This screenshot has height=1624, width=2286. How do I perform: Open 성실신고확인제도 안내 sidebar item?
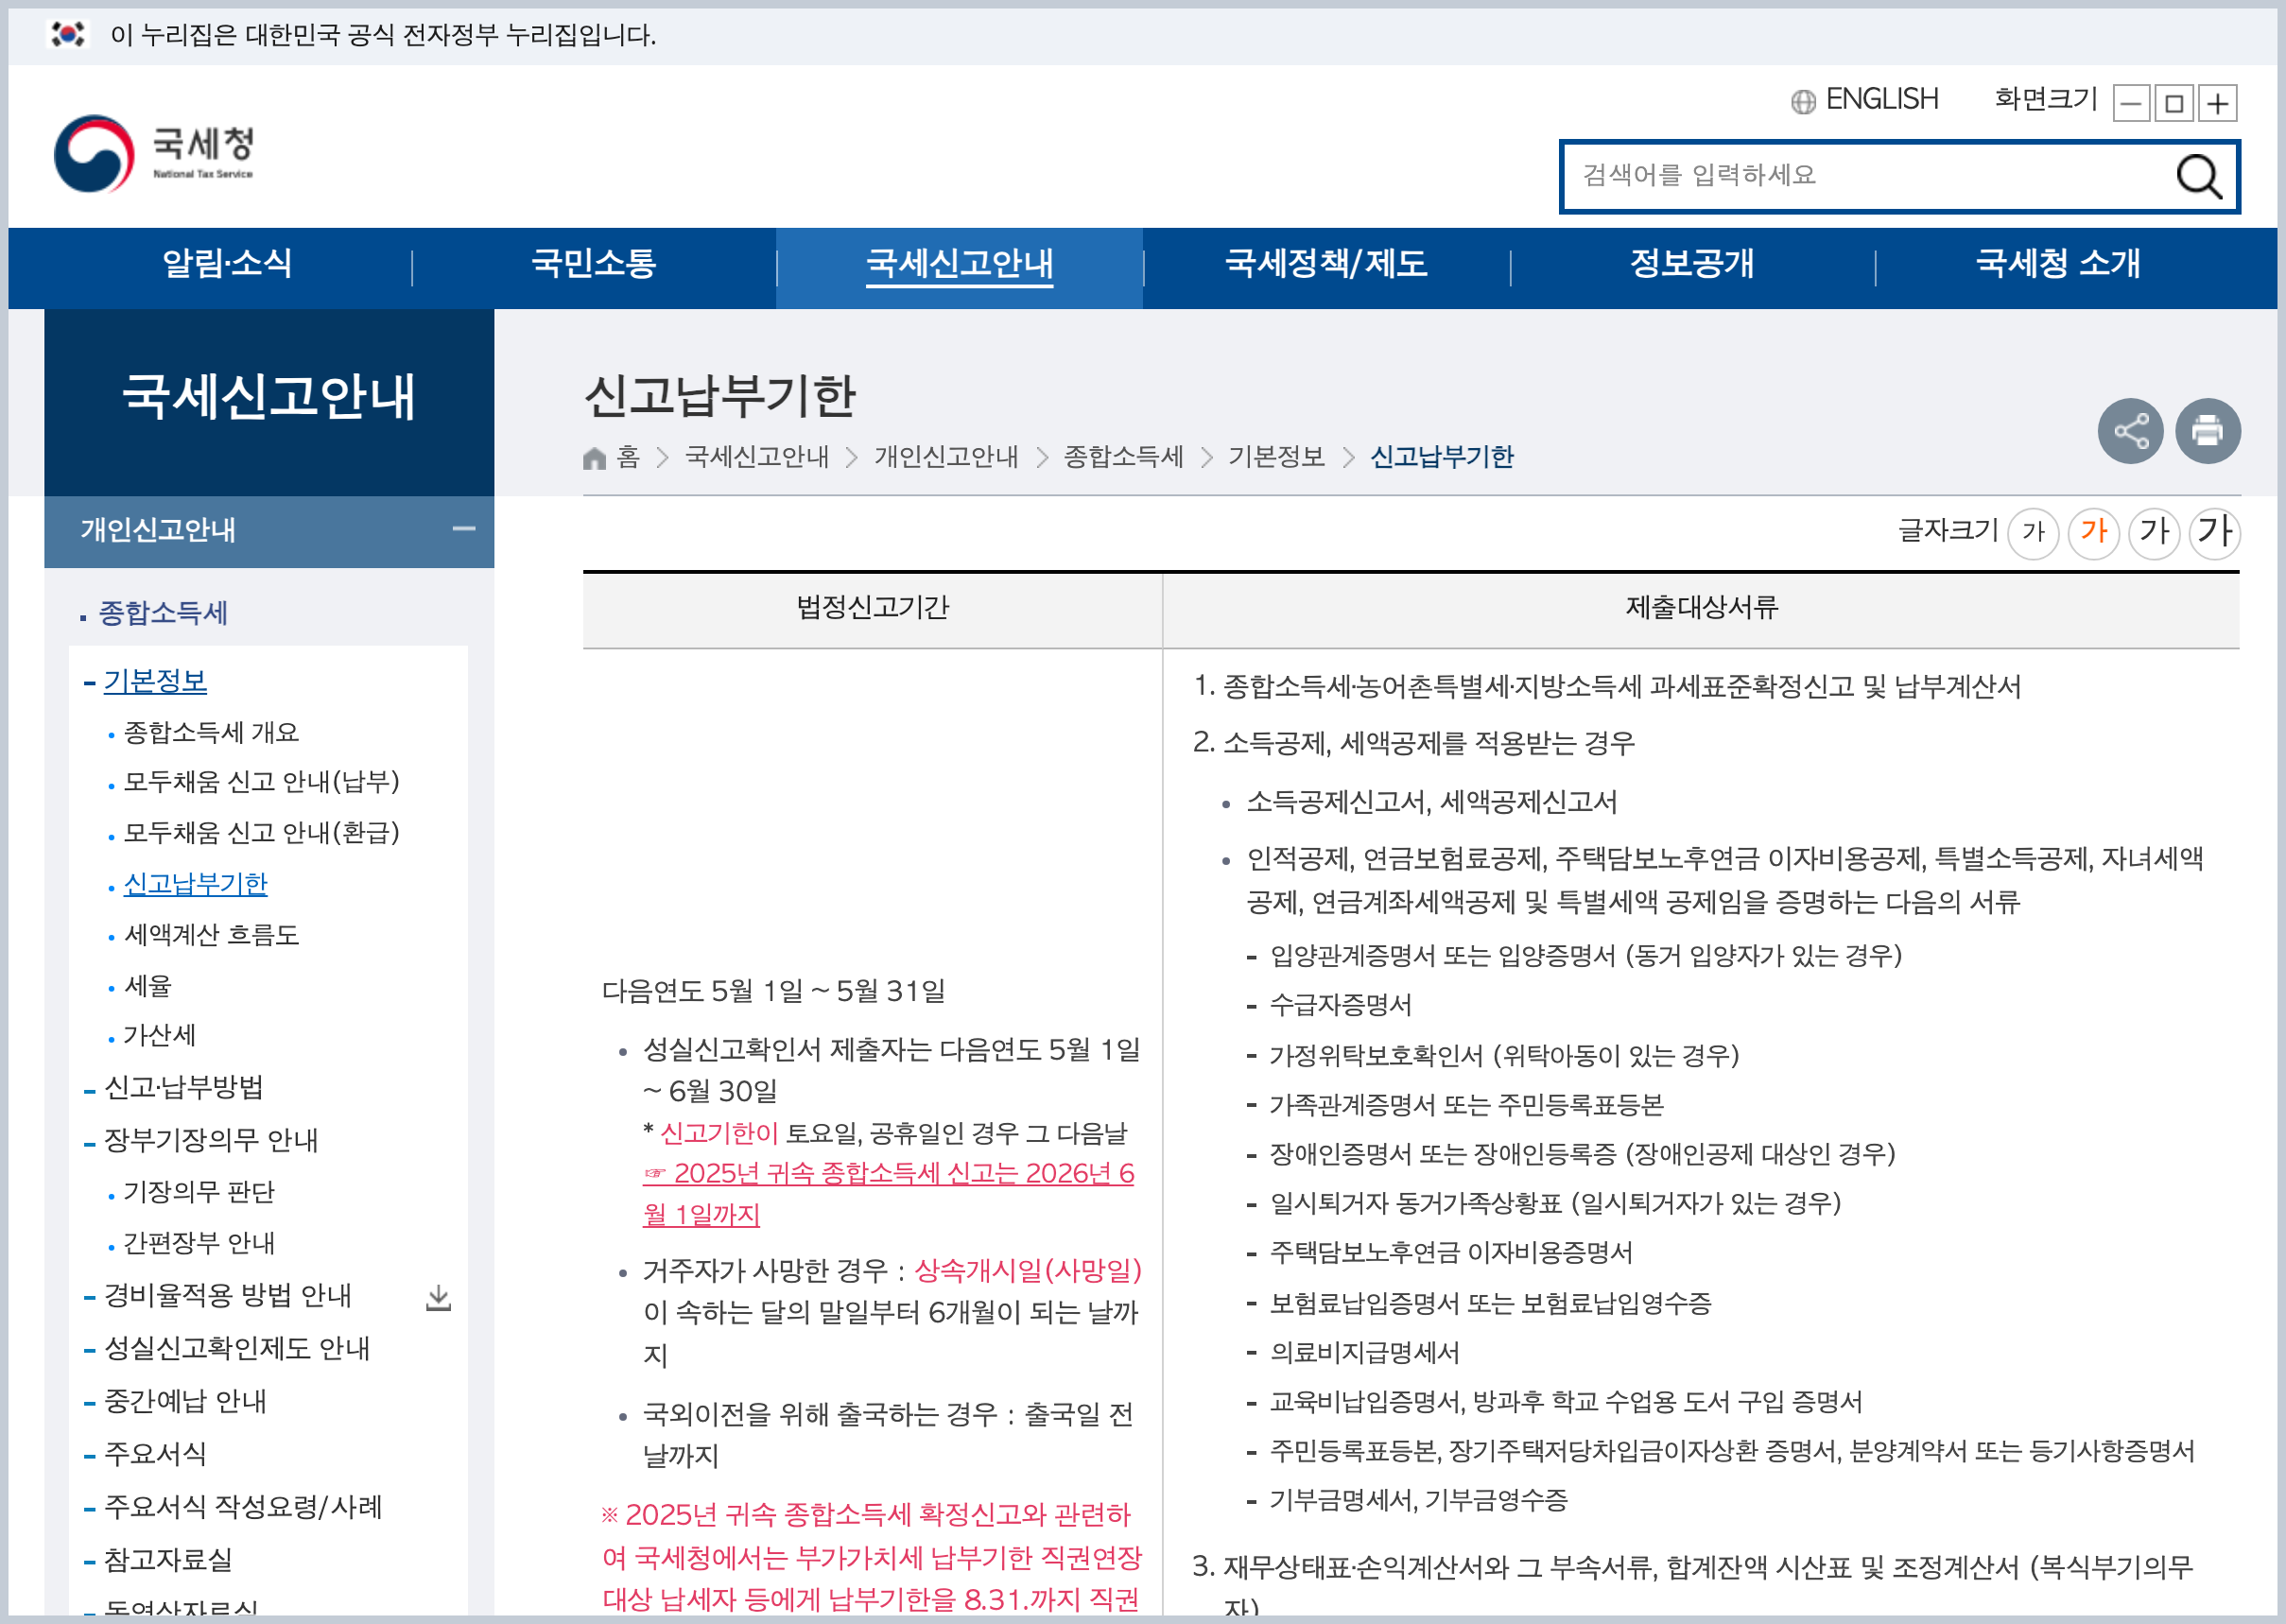point(237,1348)
